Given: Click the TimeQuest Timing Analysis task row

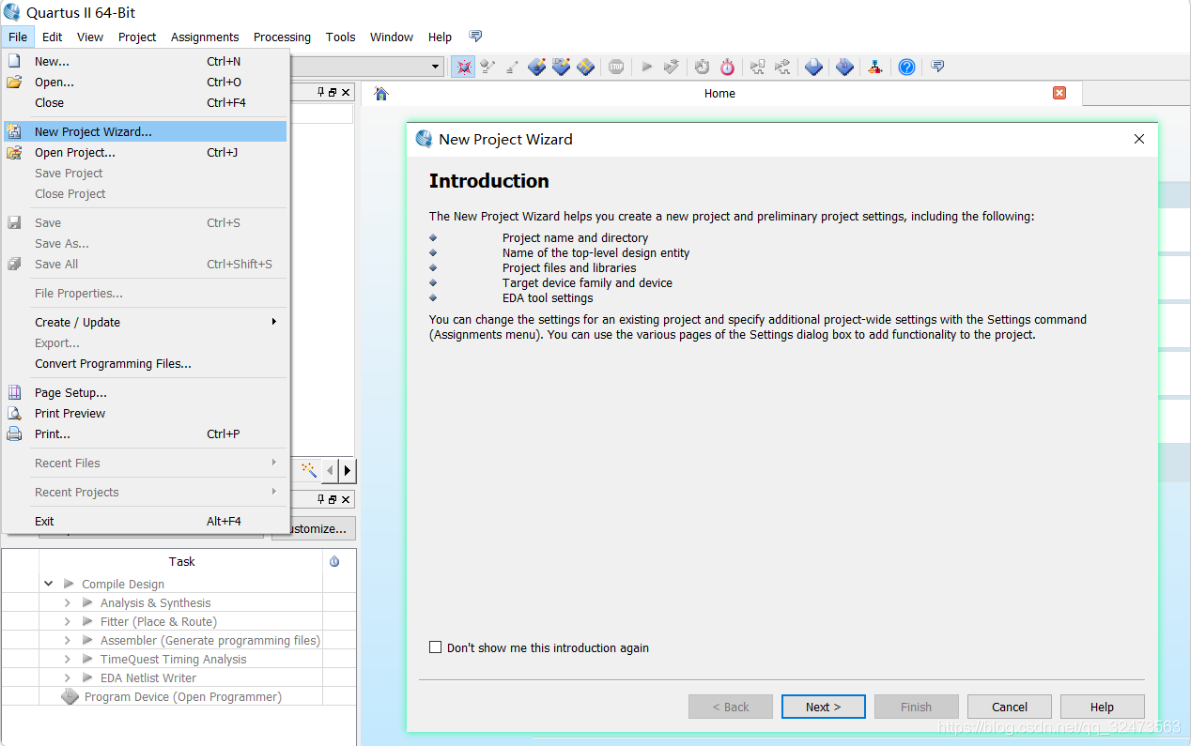Looking at the screenshot, I should (173, 659).
